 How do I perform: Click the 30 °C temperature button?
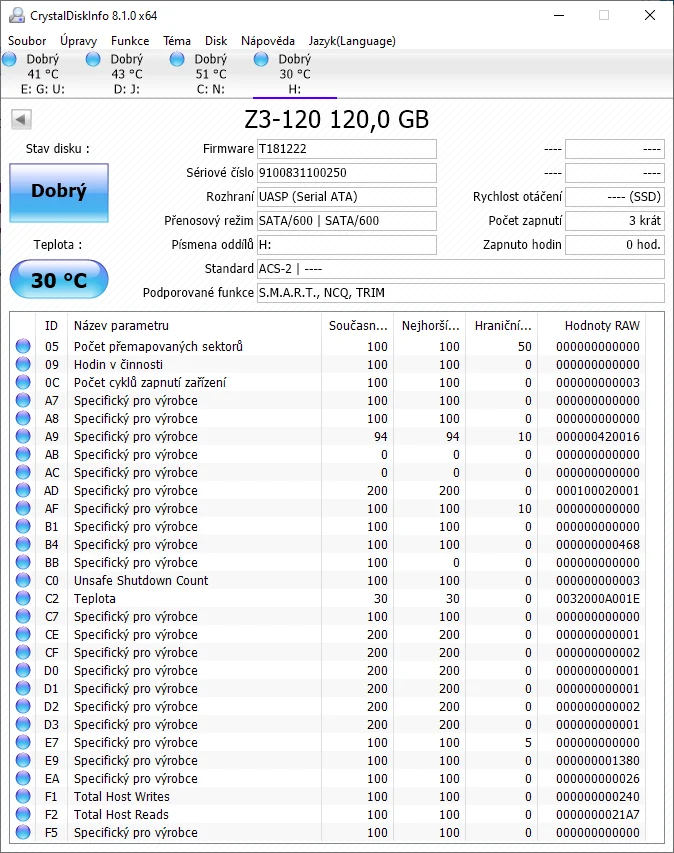(59, 279)
